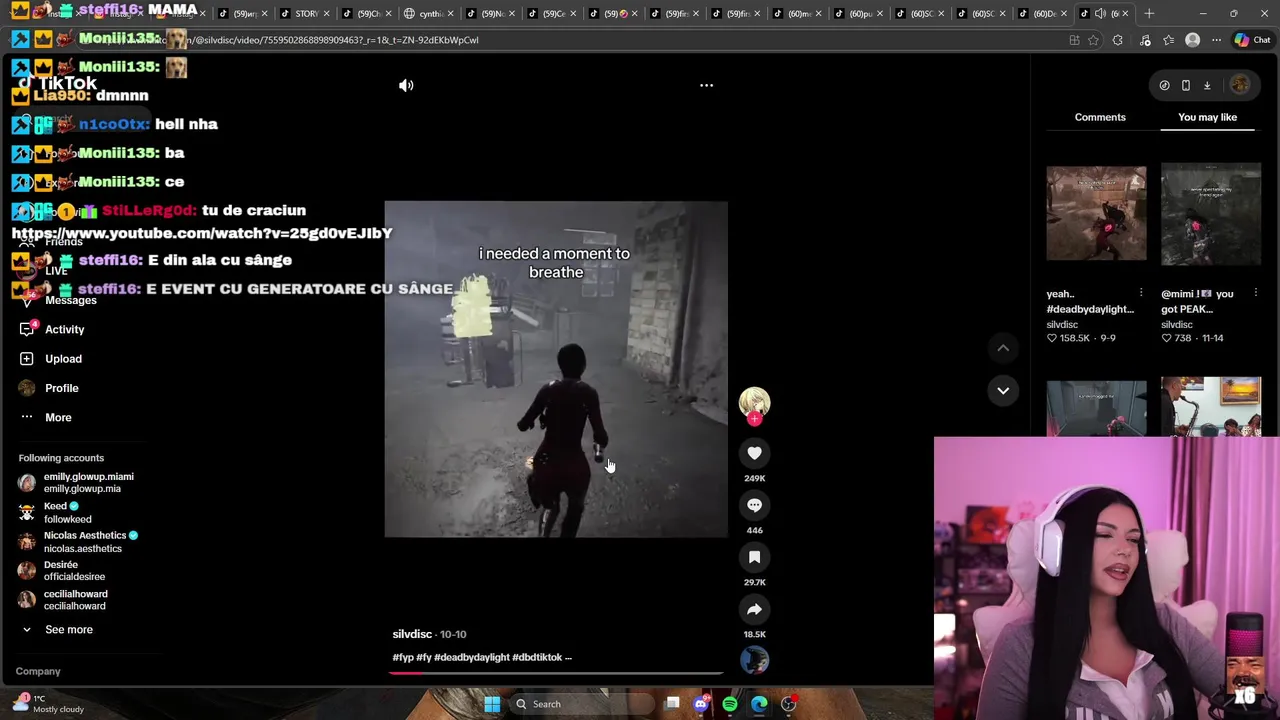
Task: Open Spotify from the taskbar
Action: pos(730,704)
